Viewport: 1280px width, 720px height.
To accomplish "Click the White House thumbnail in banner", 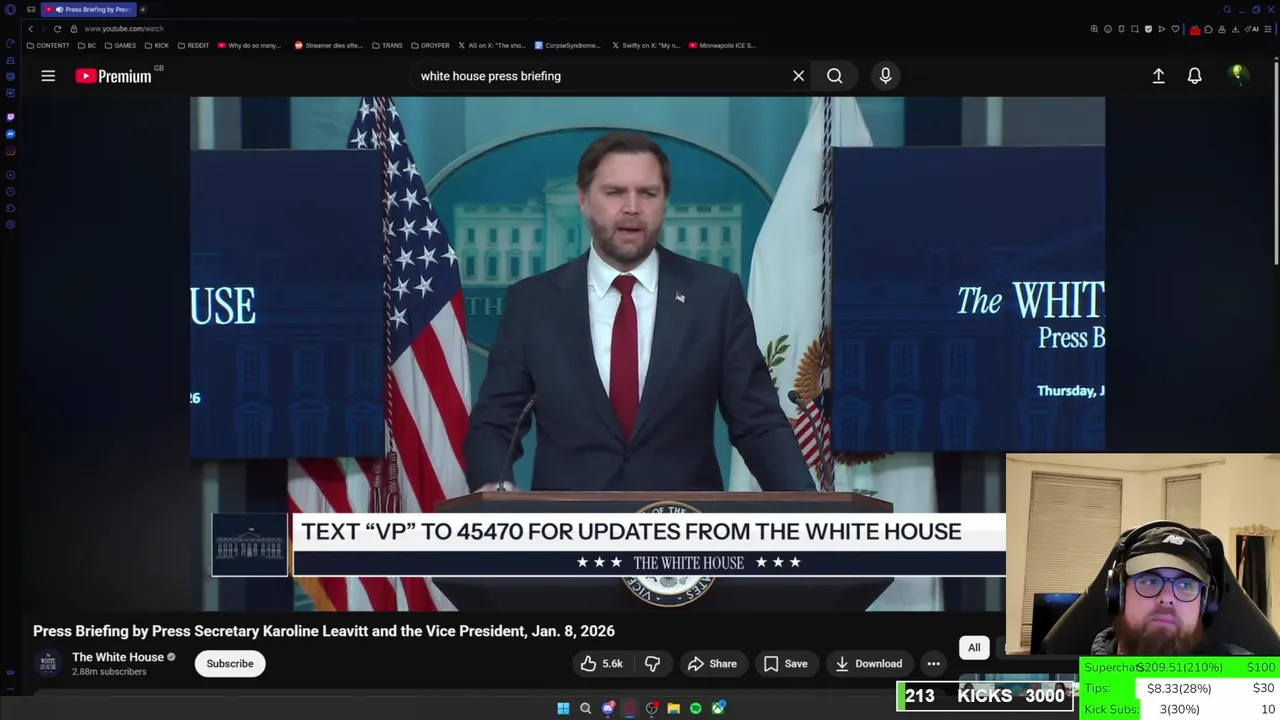I will pyautogui.click(x=249, y=545).
